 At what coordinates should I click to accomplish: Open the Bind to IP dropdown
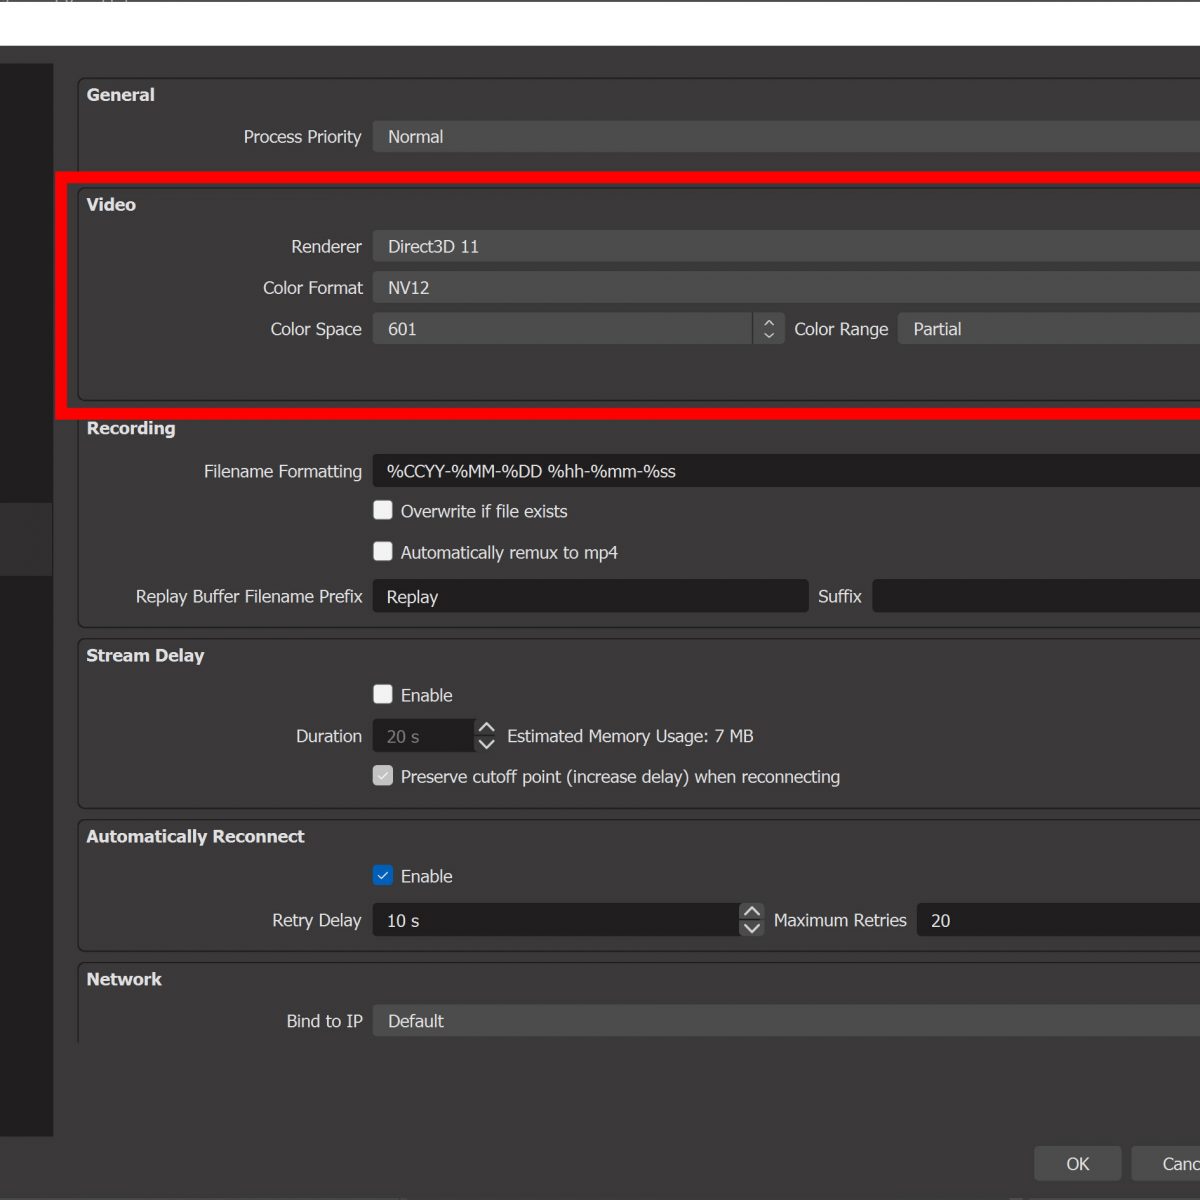(785, 1021)
